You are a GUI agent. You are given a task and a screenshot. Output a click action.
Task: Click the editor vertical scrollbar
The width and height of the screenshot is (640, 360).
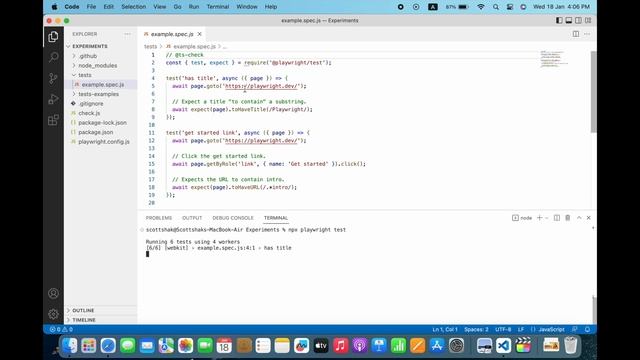pos(593,92)
